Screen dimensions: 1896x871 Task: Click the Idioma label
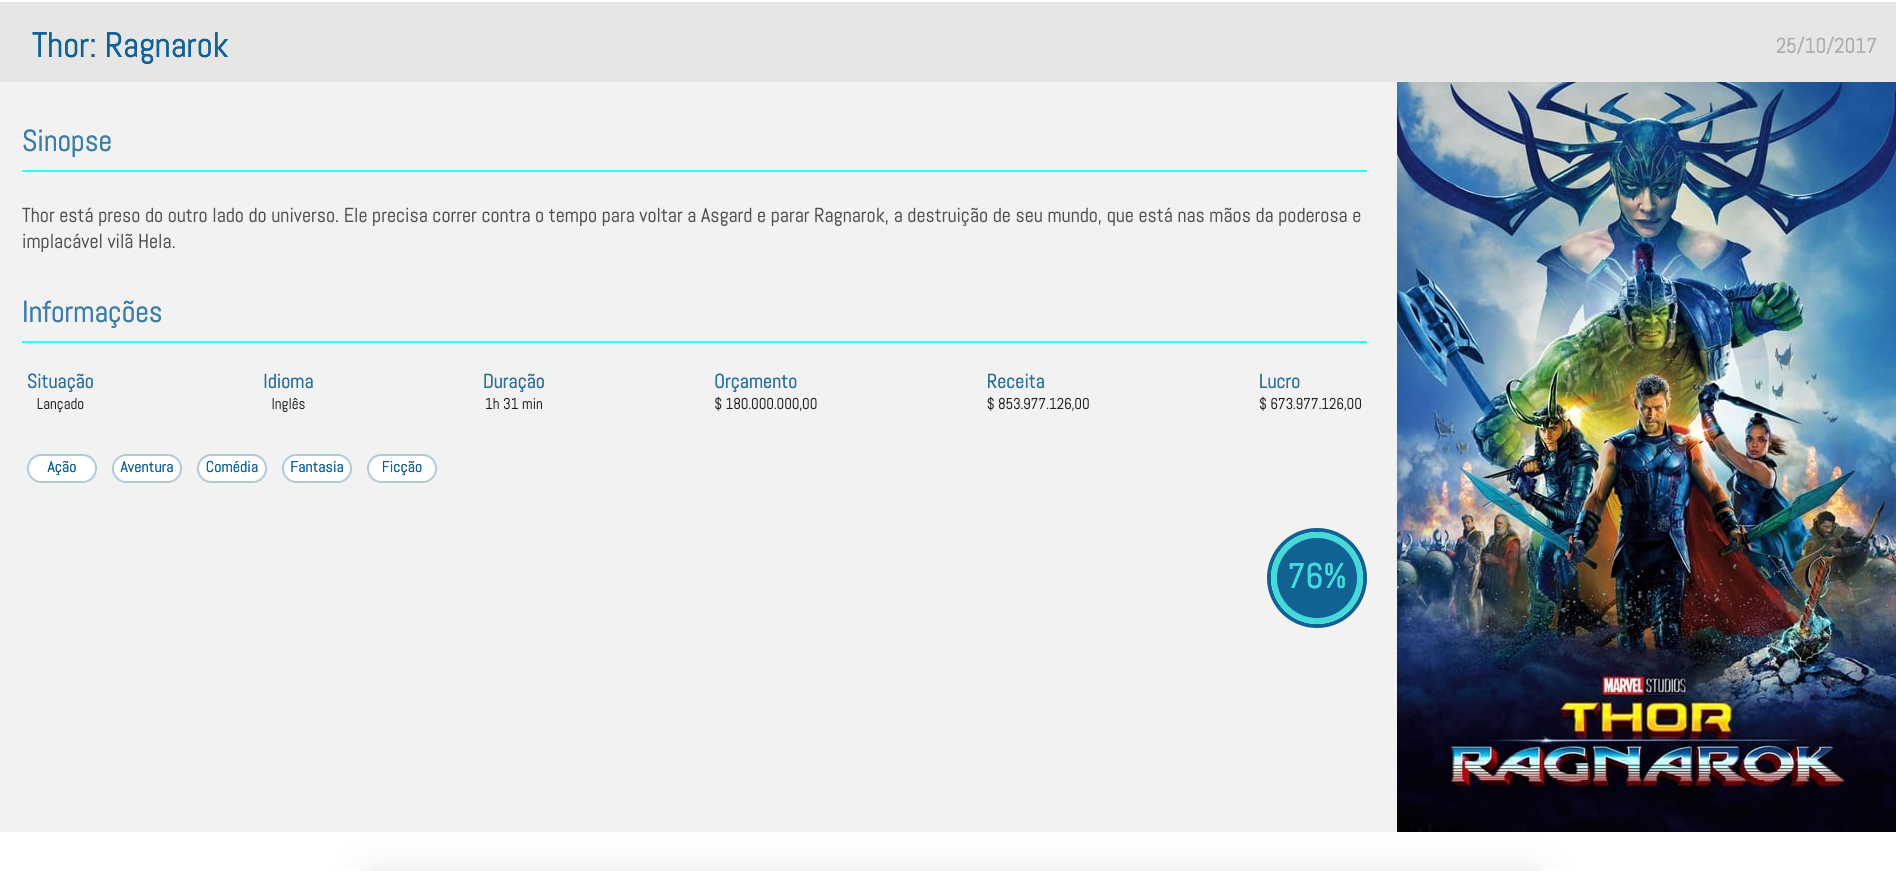(288, 381)
